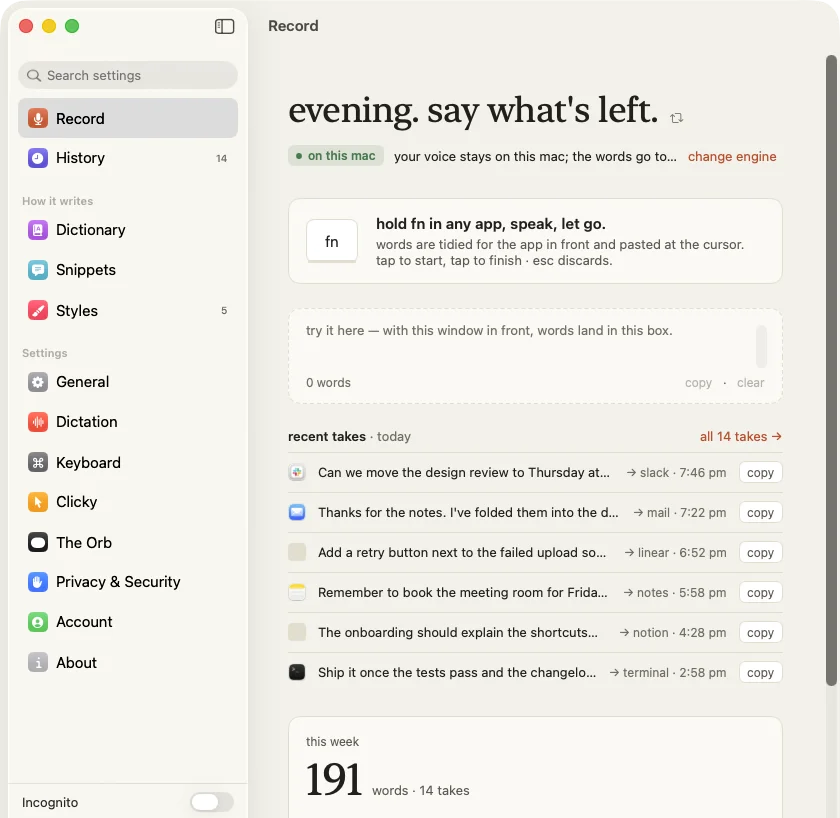The height and width of the screenshot is (818, 840).
Task: Click the Record microphone icon in sidebar
Action: tap(38, 118)
